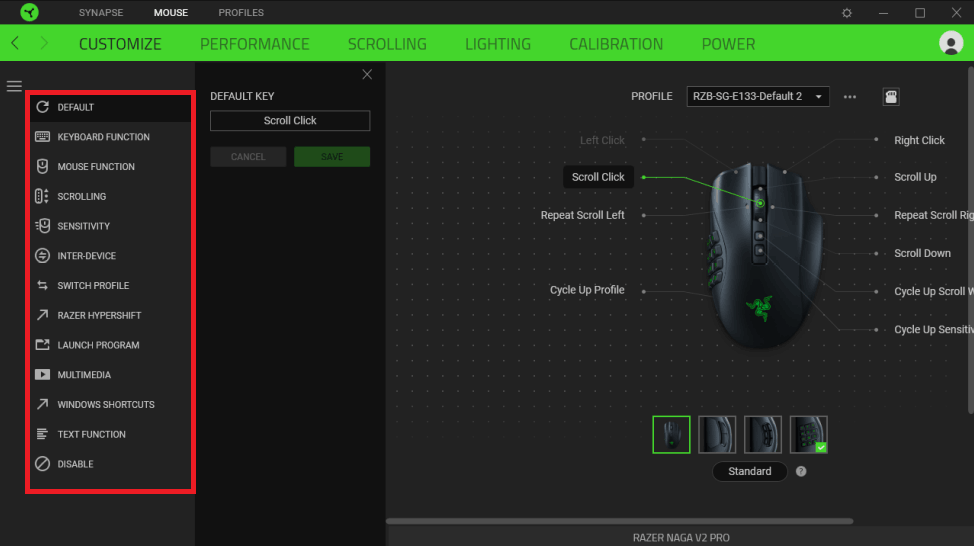
Task: Select Cycle Up Profile assignment
Action: 586,290
